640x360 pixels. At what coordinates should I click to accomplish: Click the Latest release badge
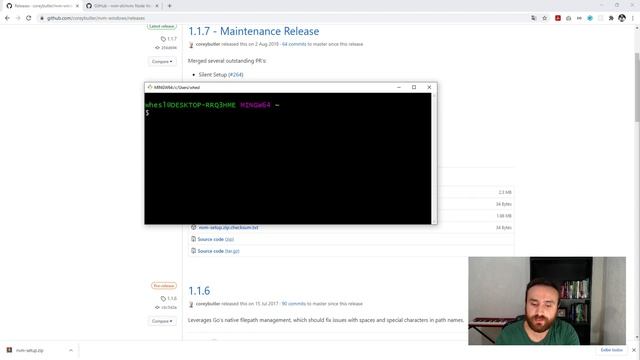tap(162, 27)
